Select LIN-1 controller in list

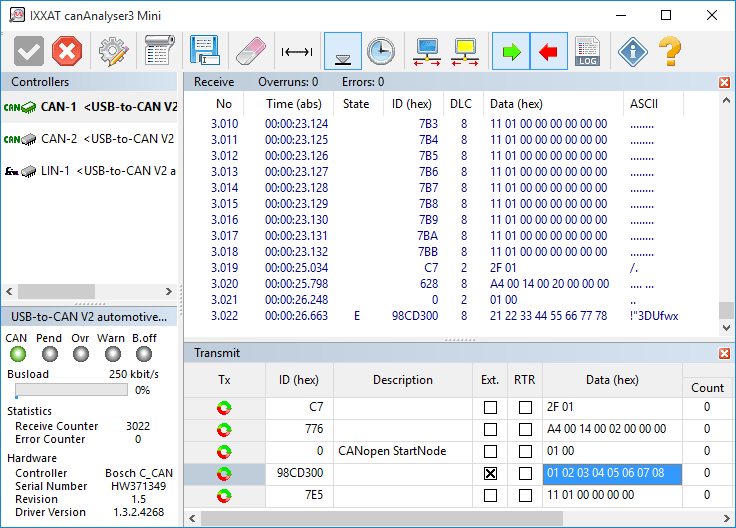(89, 171)
